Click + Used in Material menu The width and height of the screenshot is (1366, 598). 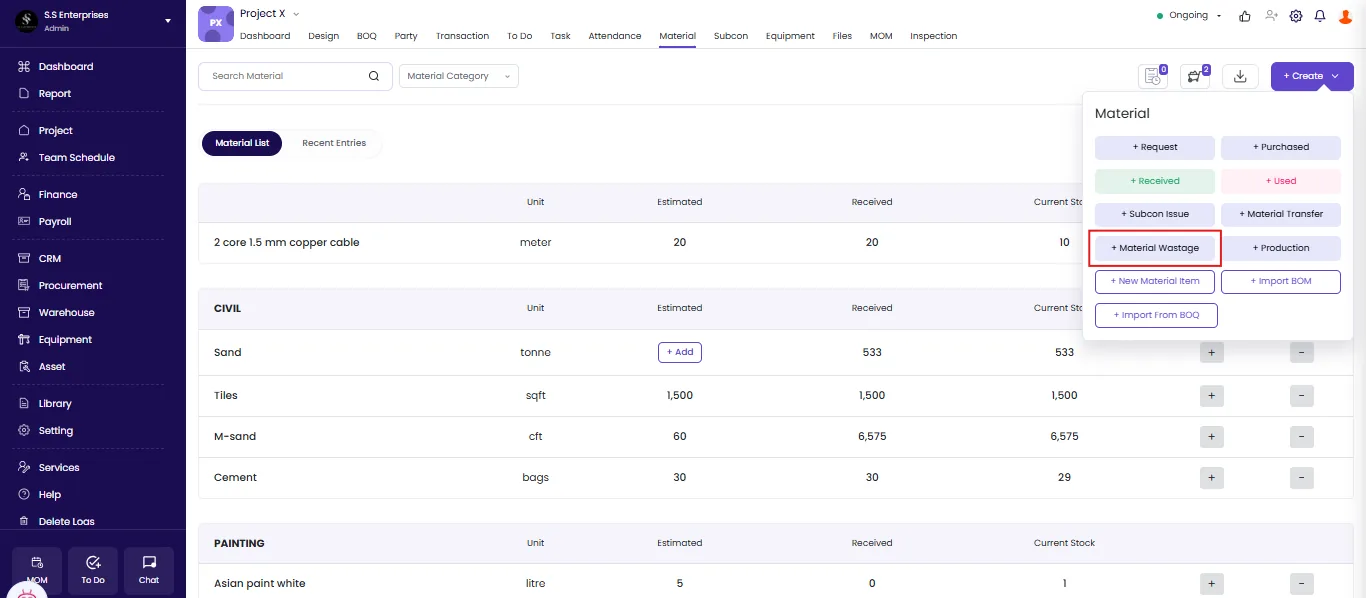pyautogui.click(x=1281, y=182)
